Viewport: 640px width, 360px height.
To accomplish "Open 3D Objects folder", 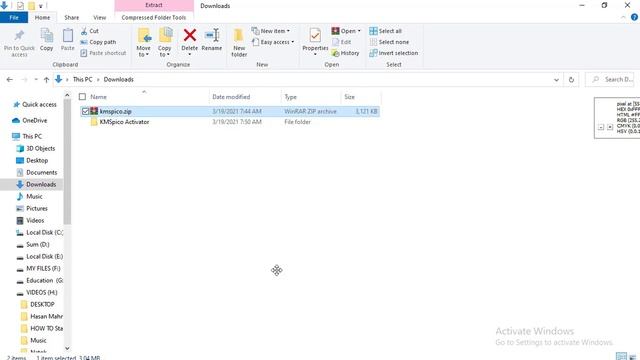I will 40,148.
